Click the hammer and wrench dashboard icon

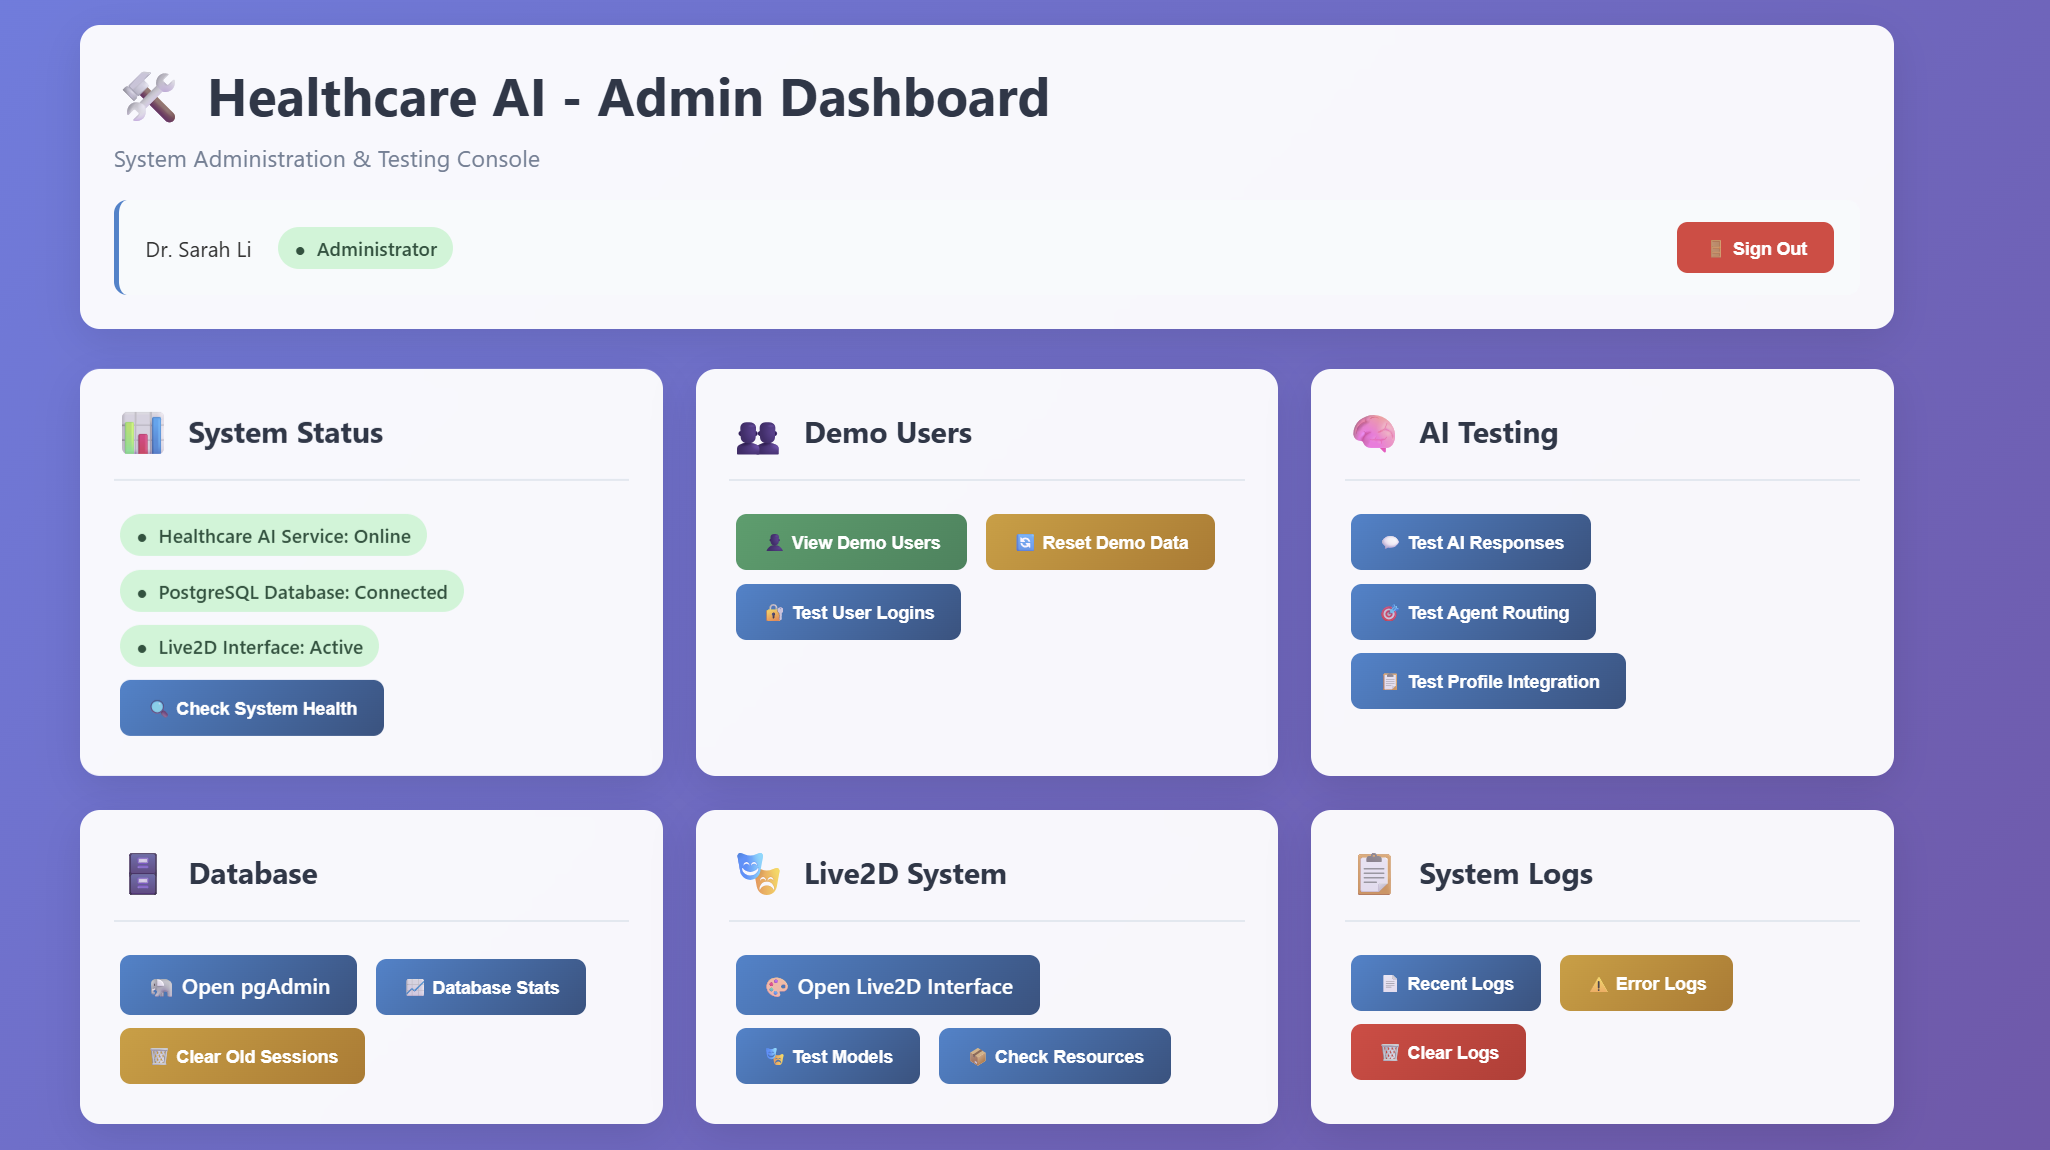pos(149,98)
